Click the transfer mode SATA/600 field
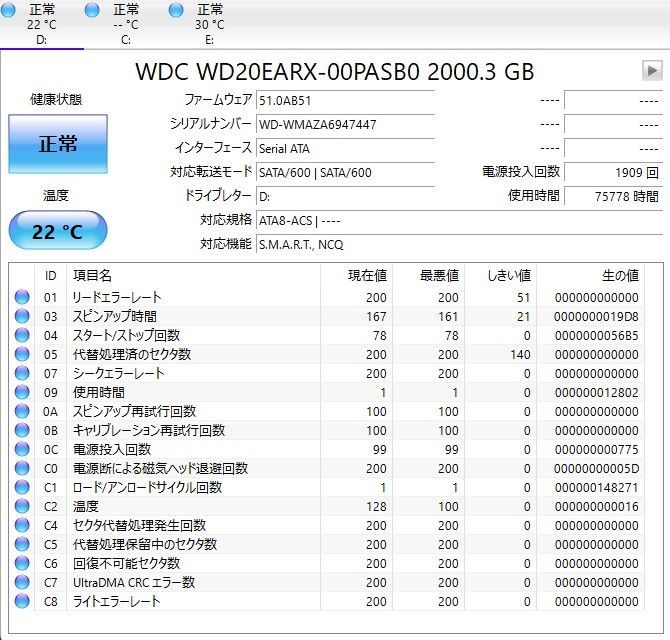This screenshot has height=640, width=670. pos(345,173)
